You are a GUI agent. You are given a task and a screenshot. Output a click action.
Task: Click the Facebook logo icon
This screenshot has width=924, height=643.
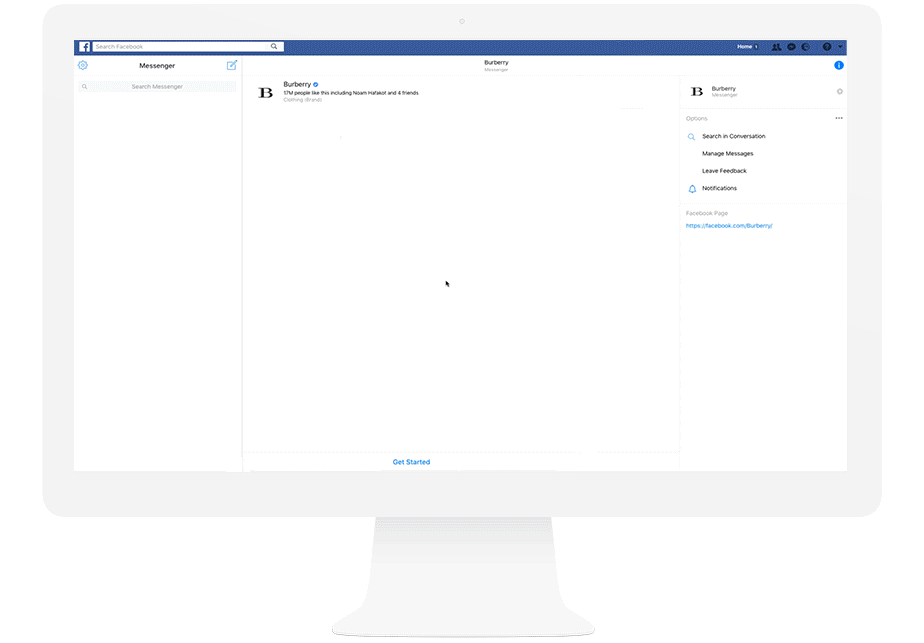point(85,47)
